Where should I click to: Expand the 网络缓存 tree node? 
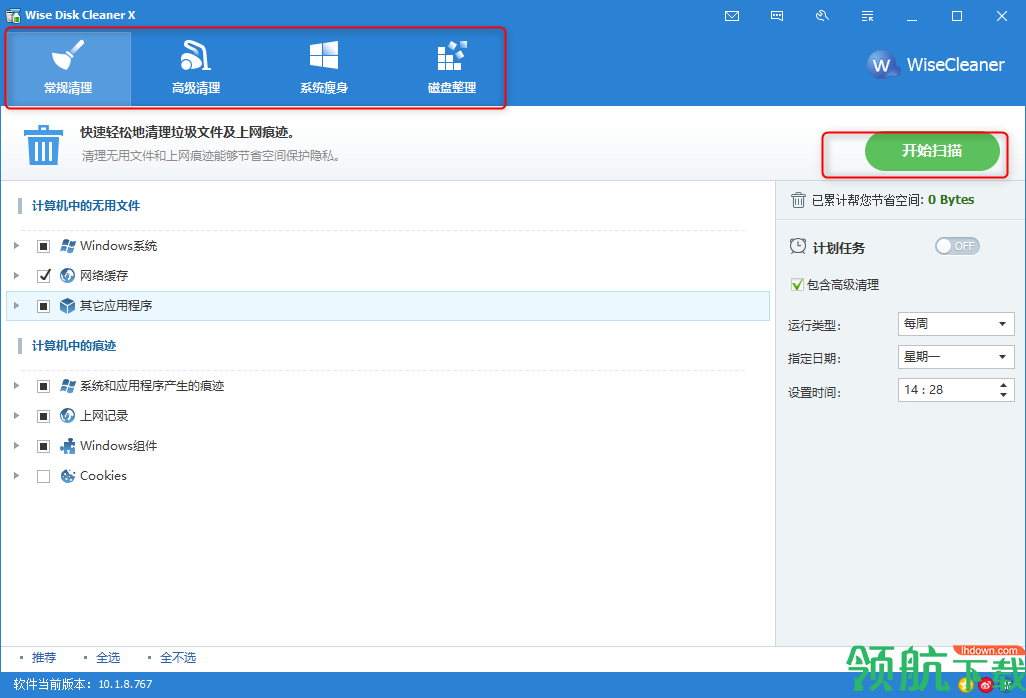[x=16, y=275]
